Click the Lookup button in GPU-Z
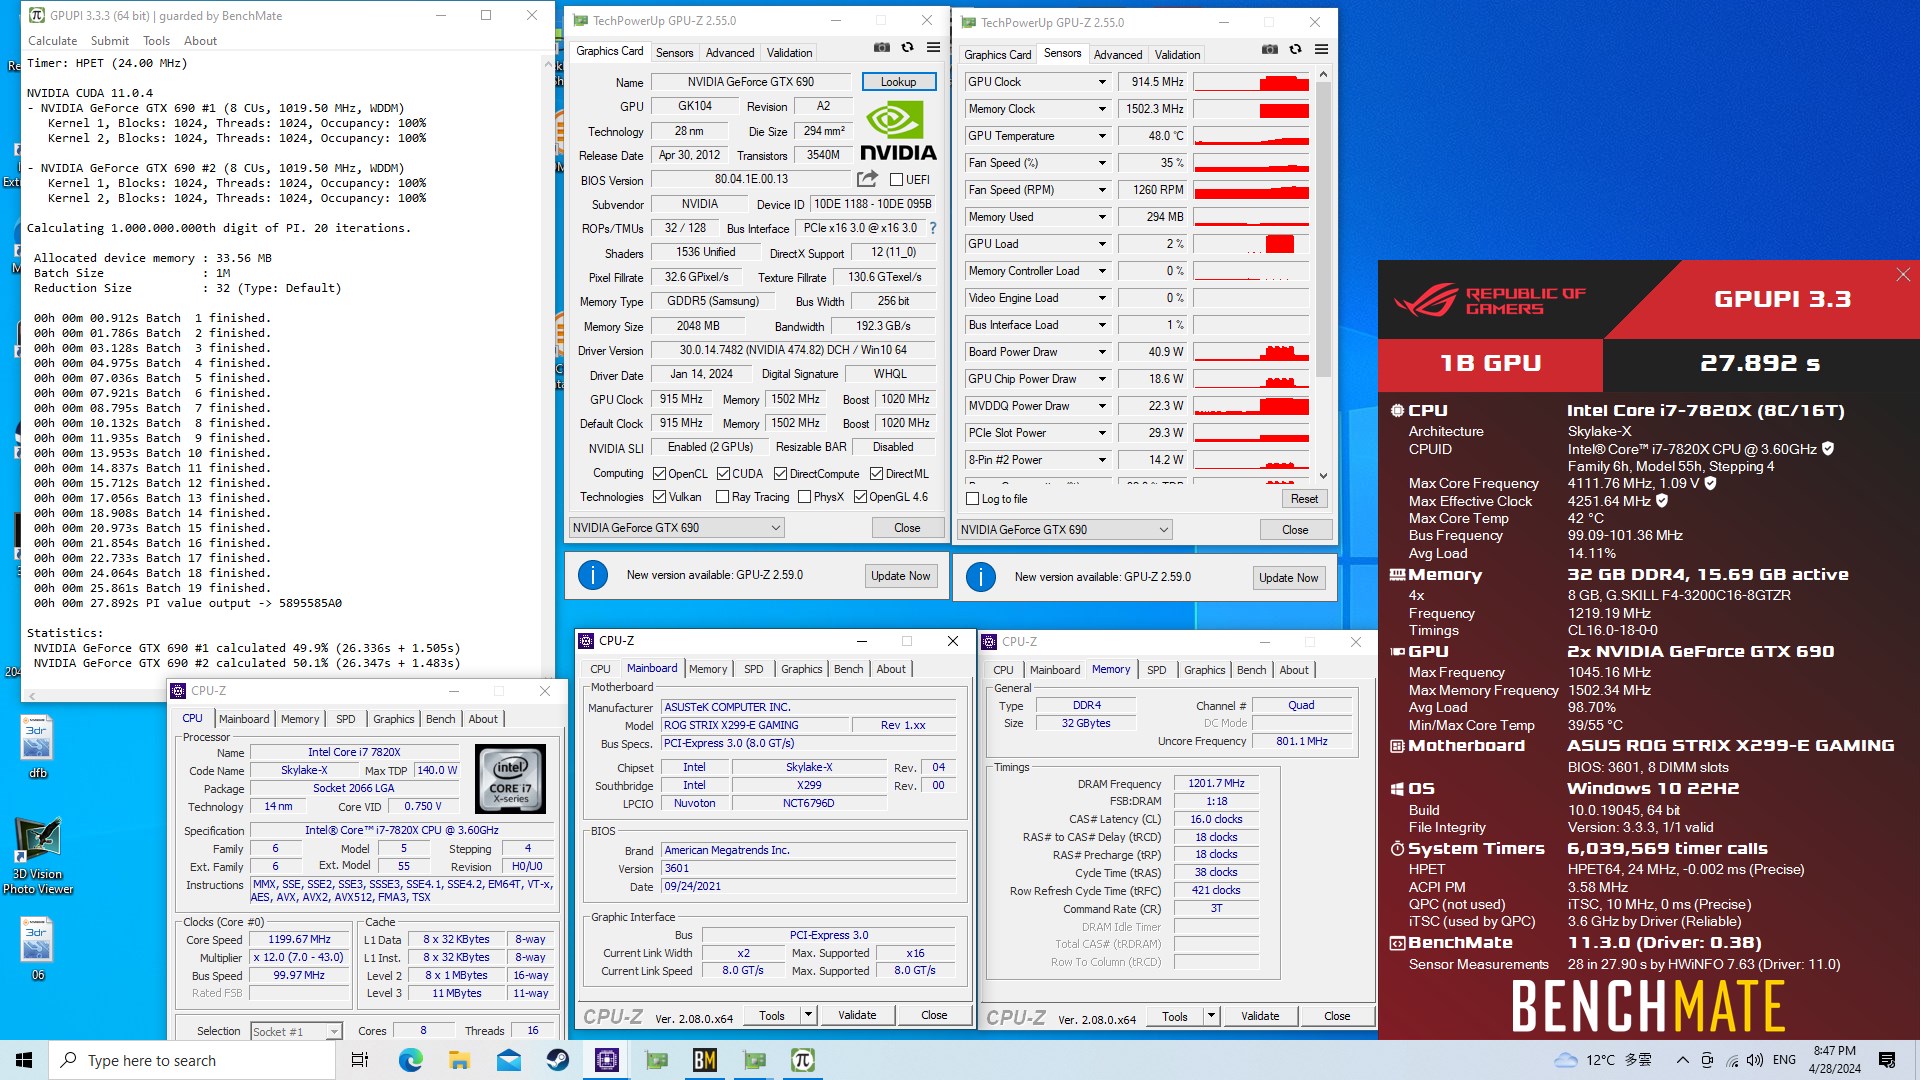The image size is (1920, 1080). [898, 82]
